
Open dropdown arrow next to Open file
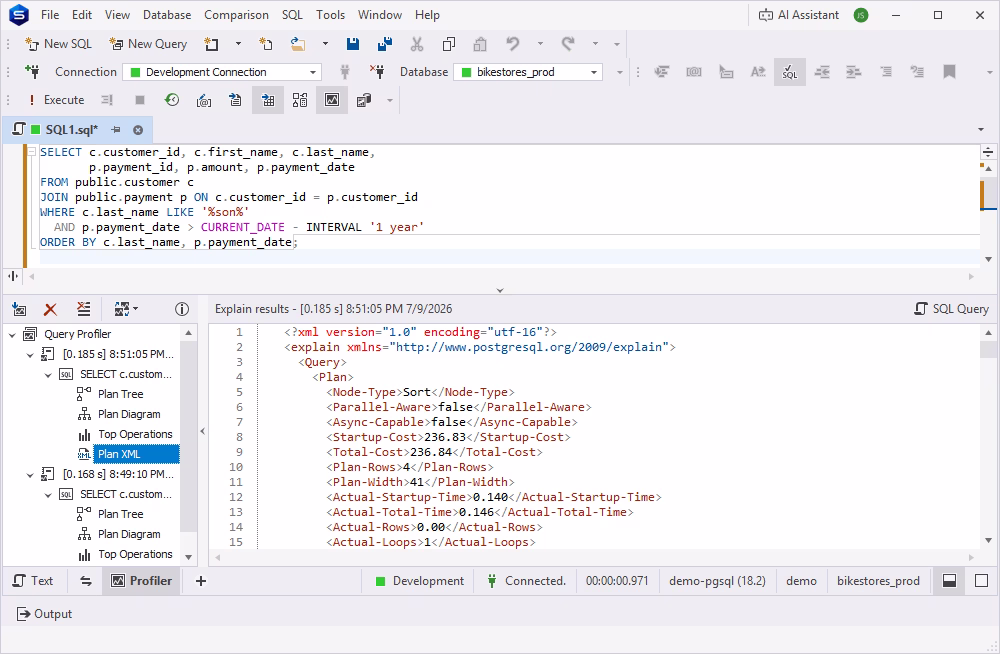point(325,43)
